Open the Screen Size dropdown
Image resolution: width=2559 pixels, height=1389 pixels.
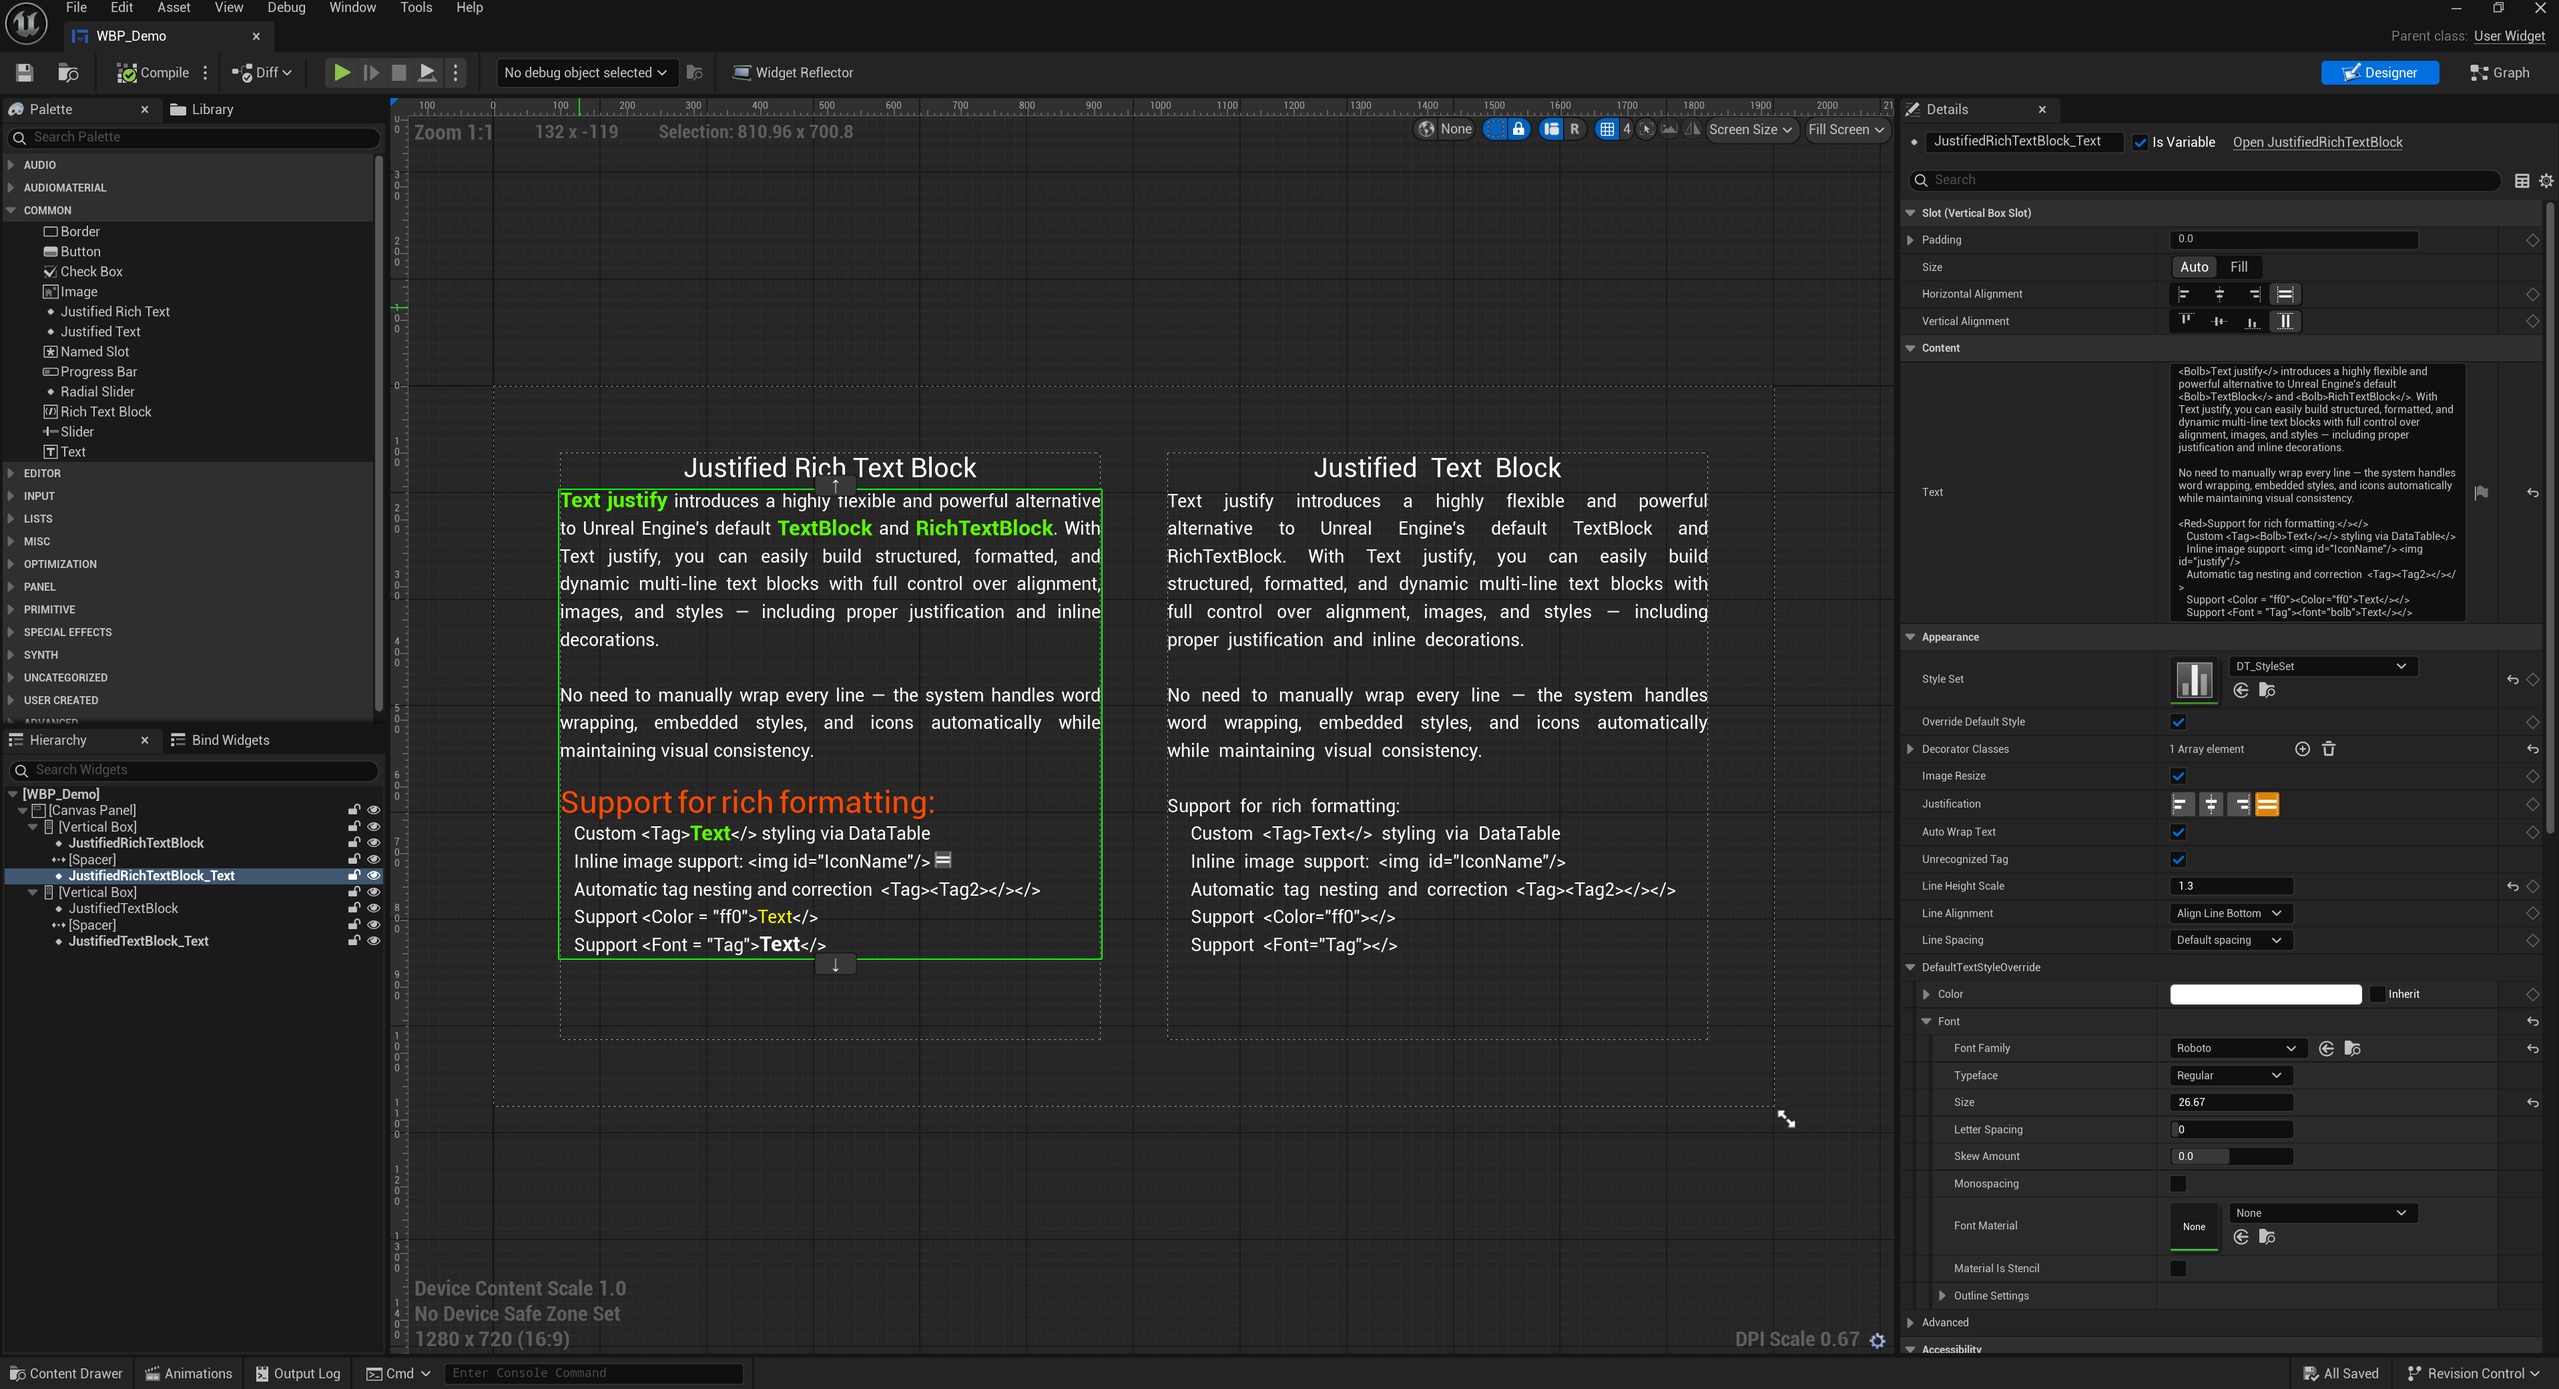click(x=1751, y=129)
